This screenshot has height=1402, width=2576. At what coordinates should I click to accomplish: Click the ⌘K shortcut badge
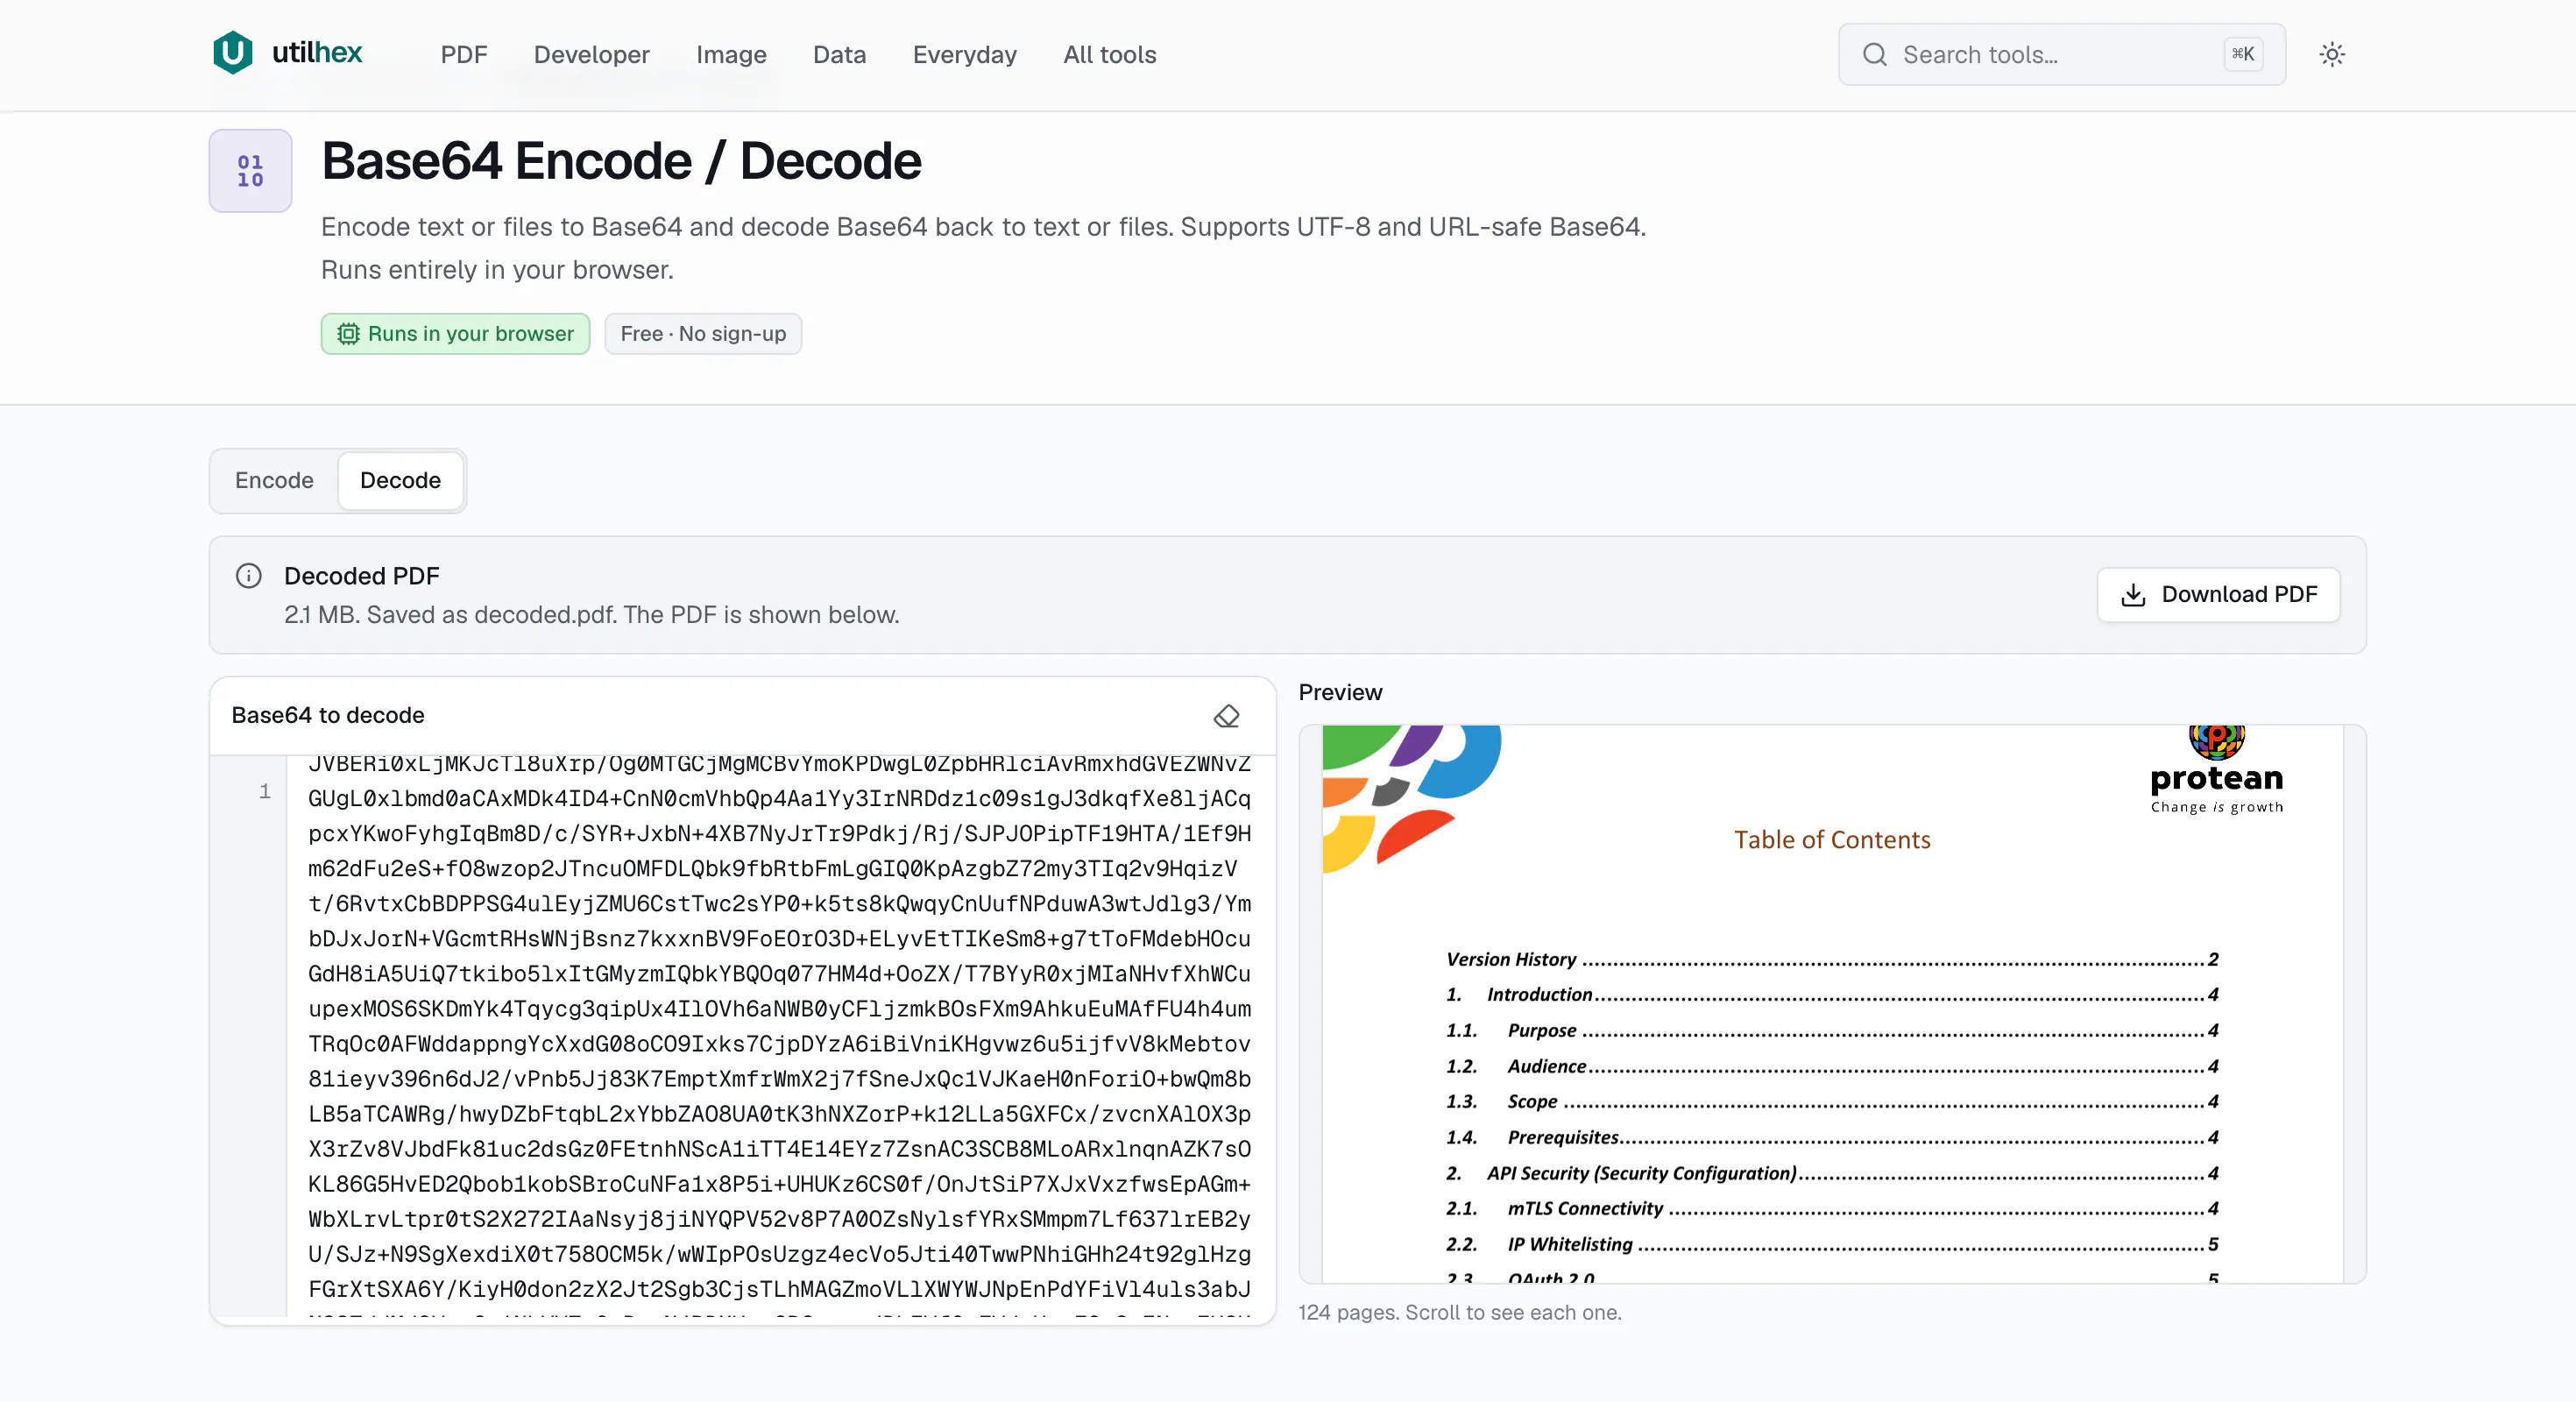click(2242, 54)
